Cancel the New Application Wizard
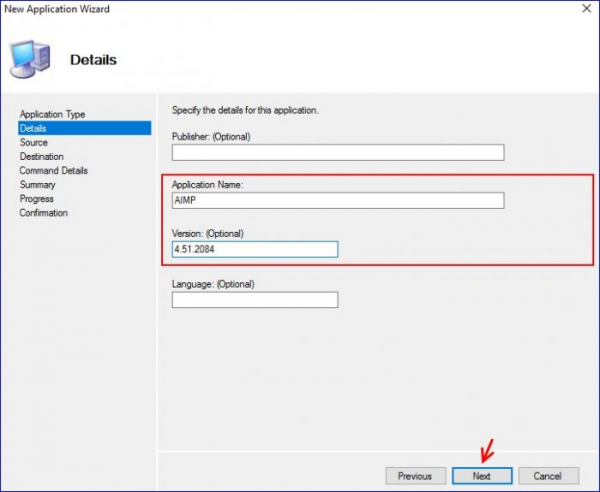 click(548, 476)
